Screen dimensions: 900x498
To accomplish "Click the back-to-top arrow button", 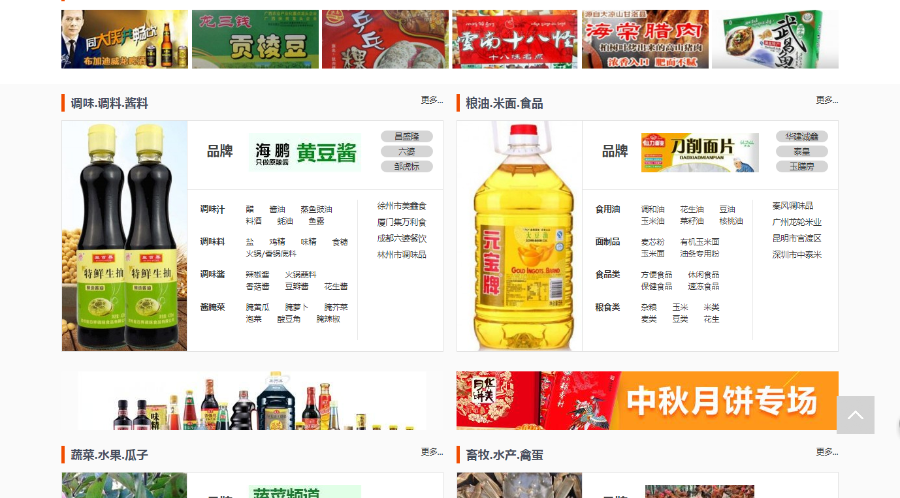I will tap(855, 415).
